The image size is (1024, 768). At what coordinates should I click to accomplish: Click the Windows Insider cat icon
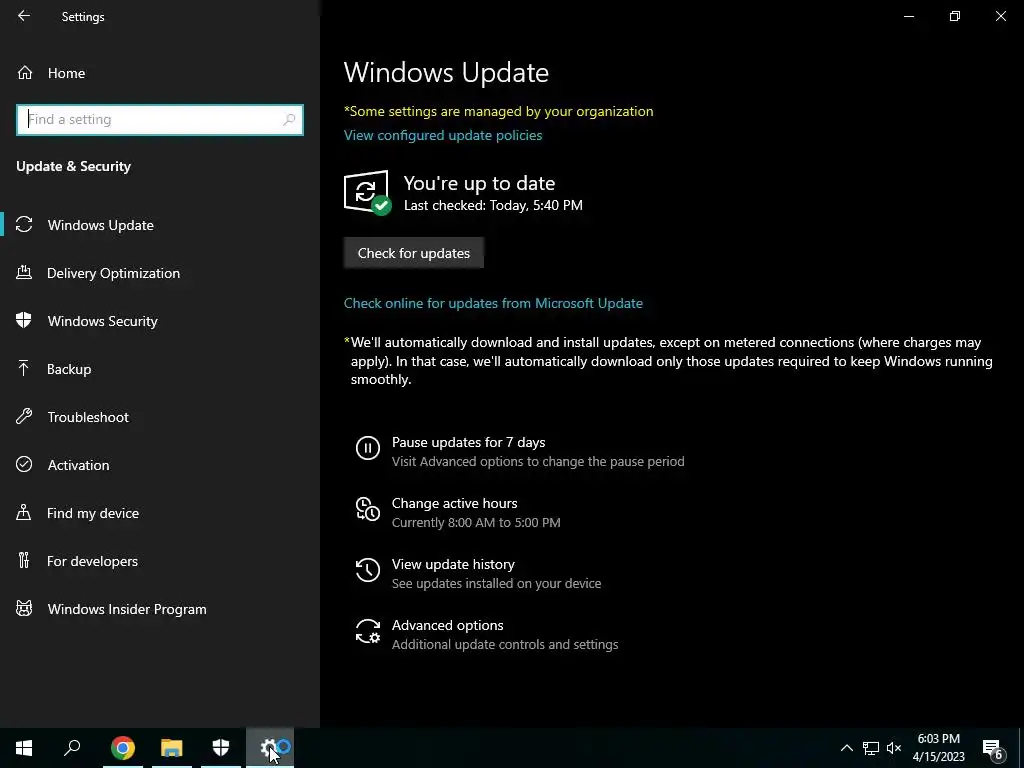(24, 609)
